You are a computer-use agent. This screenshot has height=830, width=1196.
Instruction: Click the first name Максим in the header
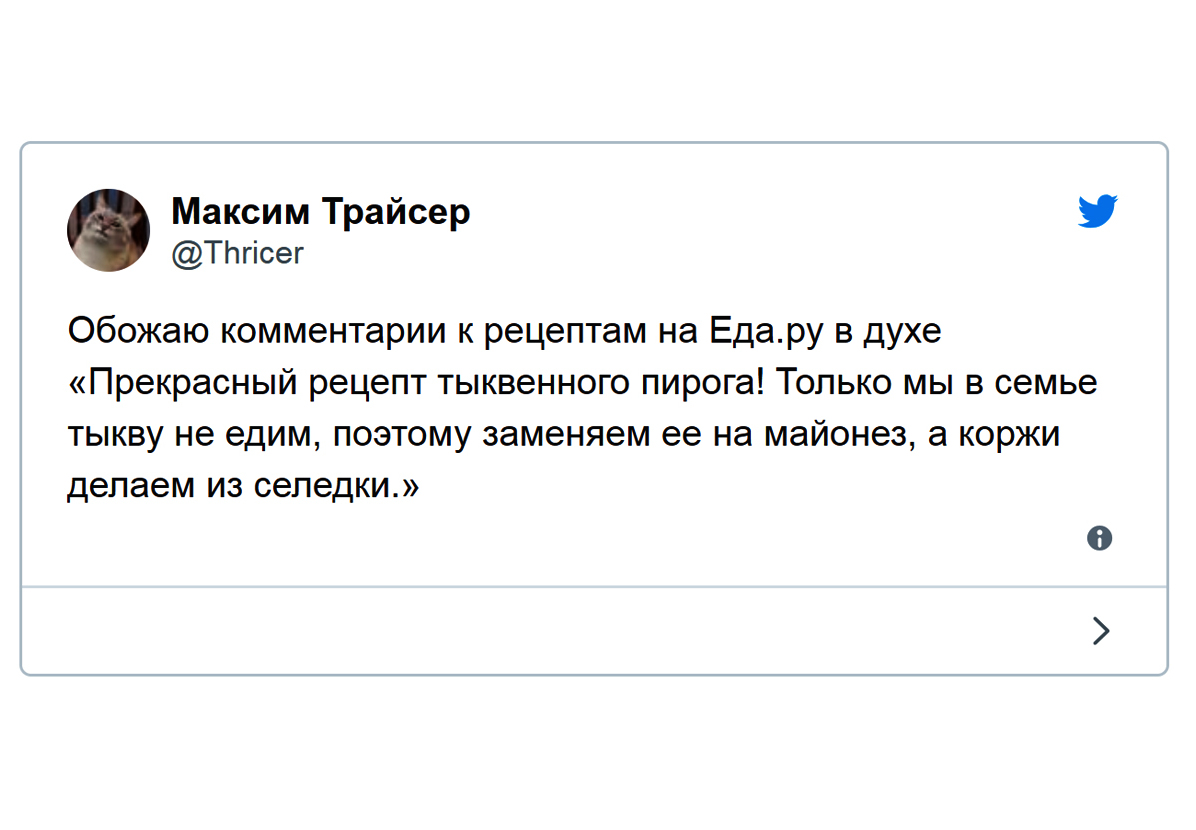tap(240, 211)
